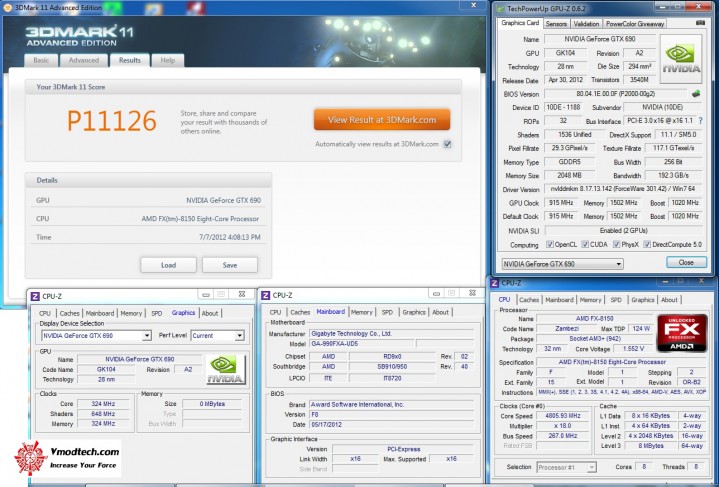Open the PowerColor Giveaway tab
This screenshot has height=487, width=719.
pos(635,24)
